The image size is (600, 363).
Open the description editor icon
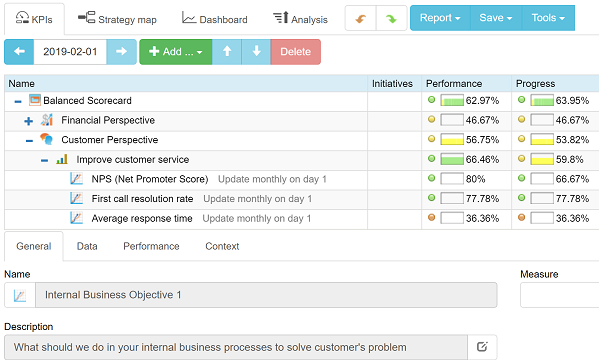click(x=482, y=347)
